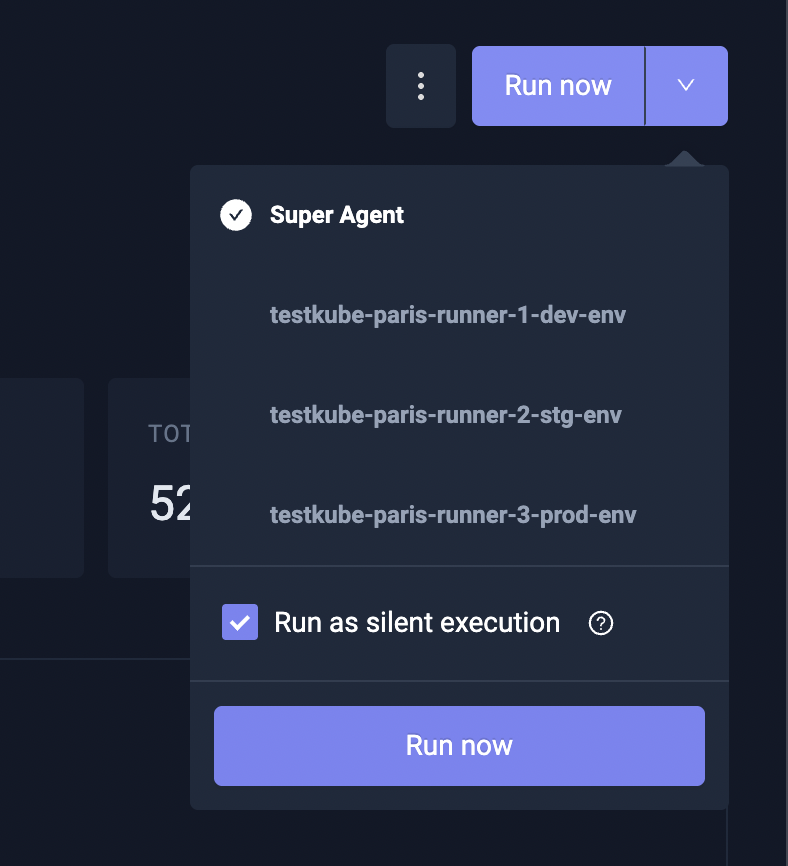
Task: Open the help tooltip for silent execution
Action: (599, 623)
